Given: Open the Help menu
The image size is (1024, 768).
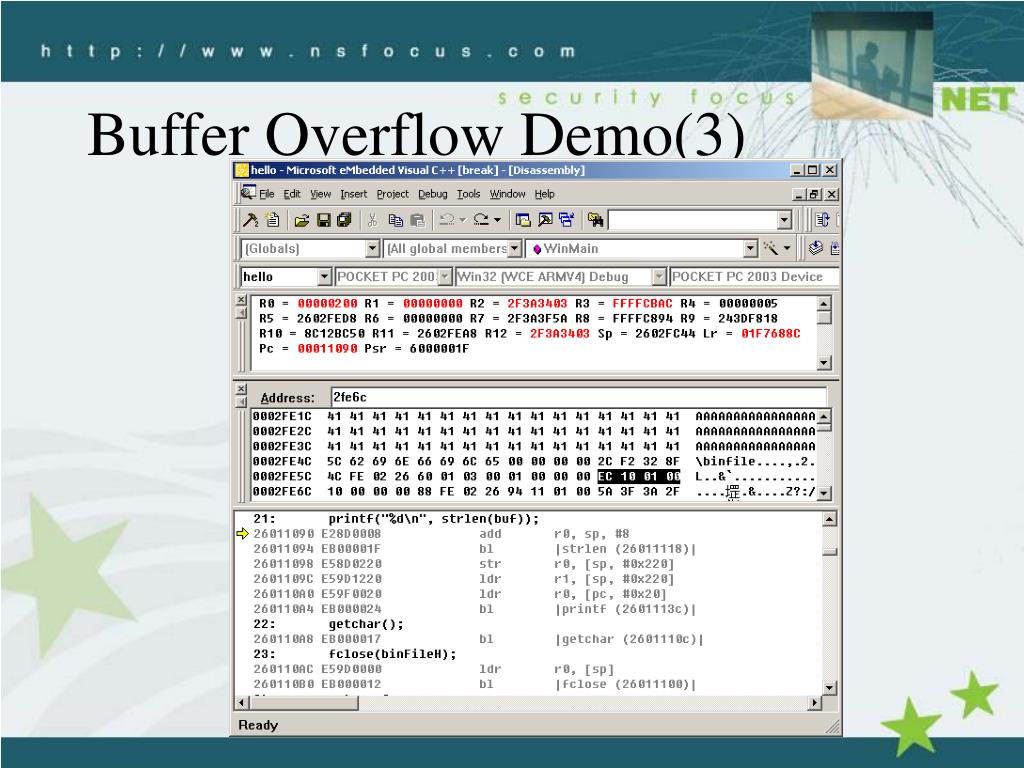Looking at the screenshot, I should tap(545, 194).
